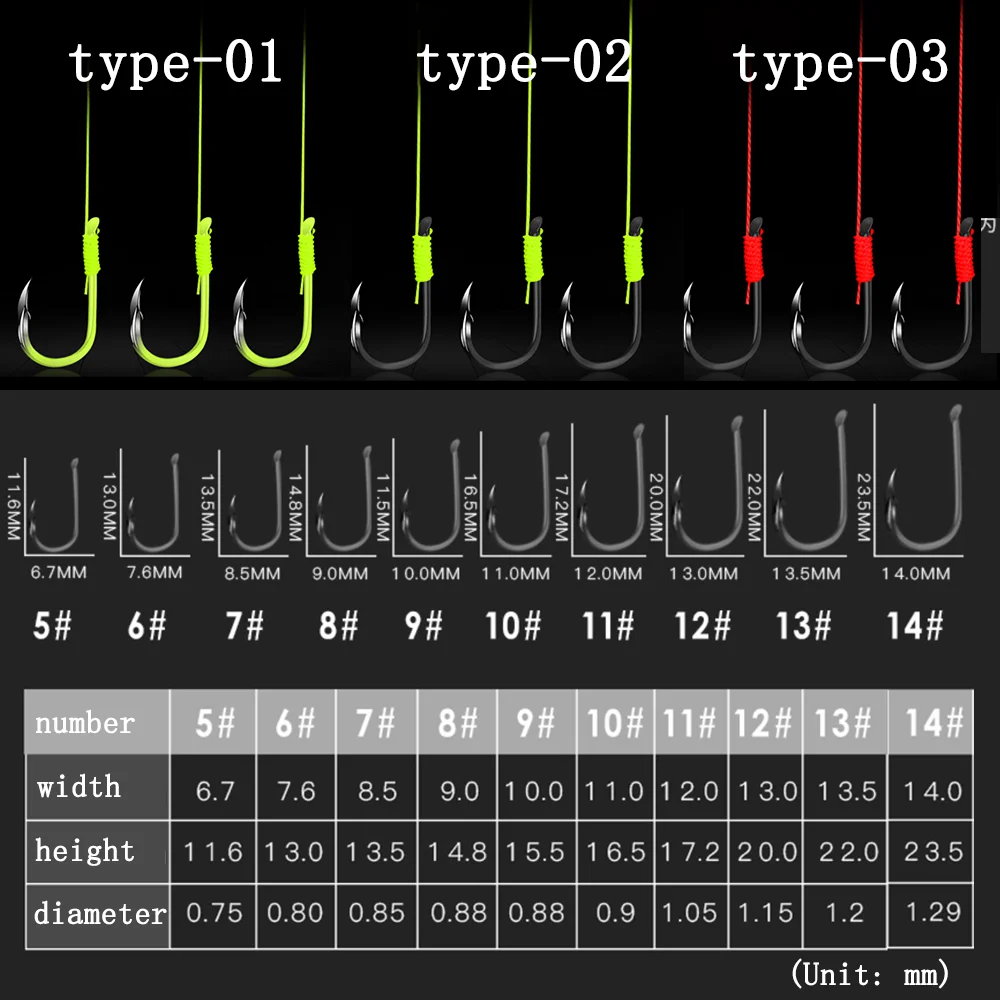Click the 13# column header in the table
1000x1000 pixels.
click(844, 722)
